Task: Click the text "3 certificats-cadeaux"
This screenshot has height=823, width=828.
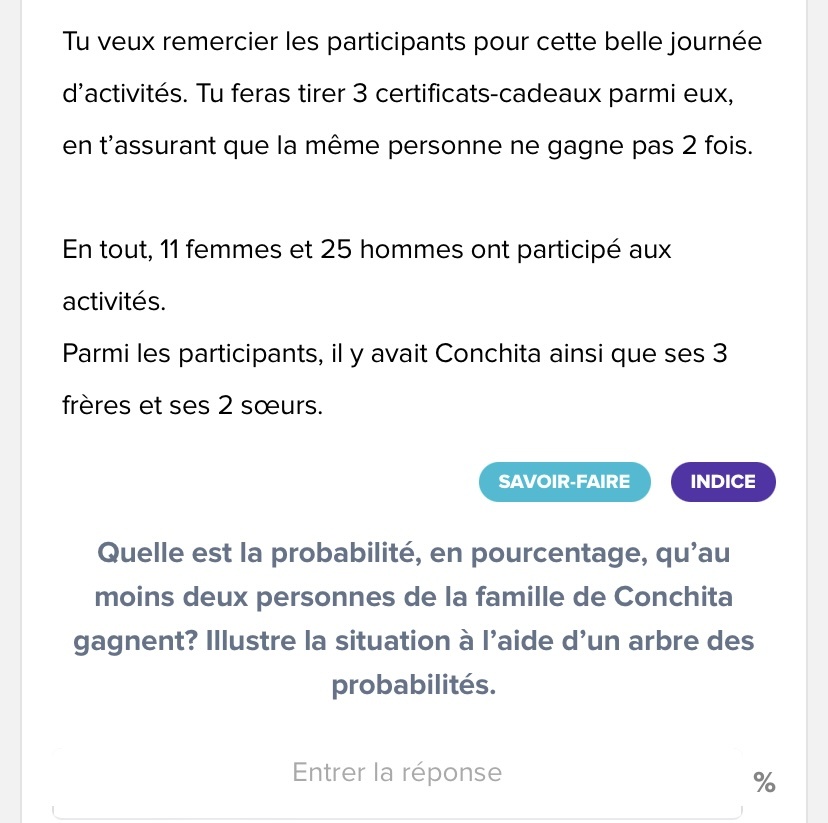Action: coord(446,94)
